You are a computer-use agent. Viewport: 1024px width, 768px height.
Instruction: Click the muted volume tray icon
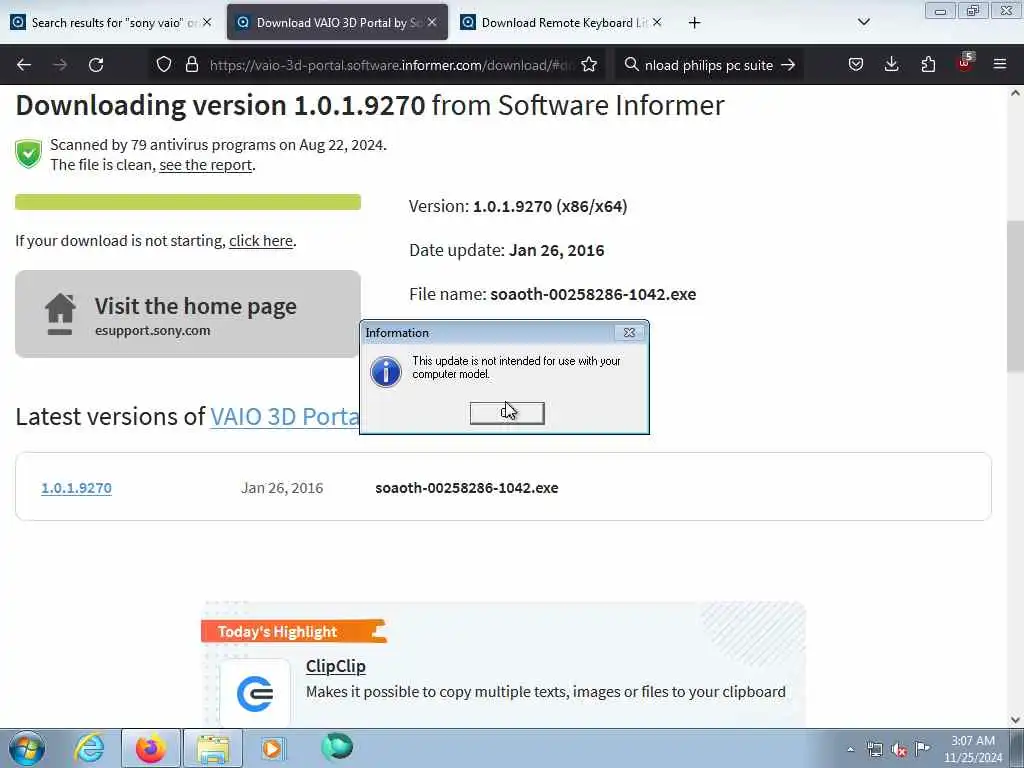tap(899, 749)
